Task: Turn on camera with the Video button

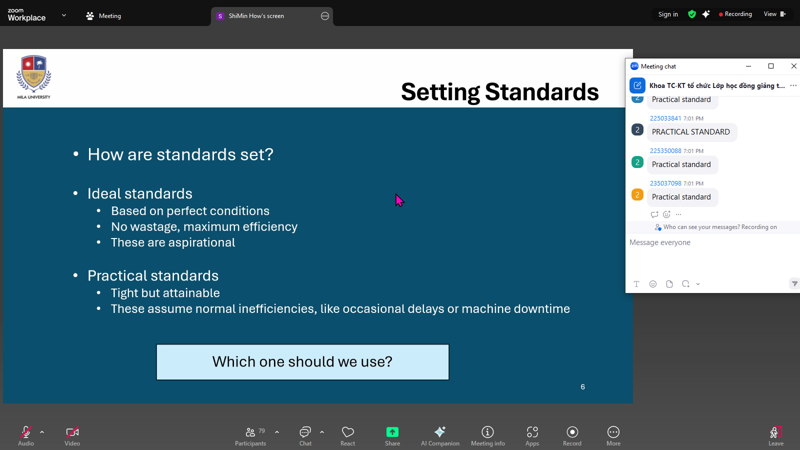Action: [x=72, y=433]
